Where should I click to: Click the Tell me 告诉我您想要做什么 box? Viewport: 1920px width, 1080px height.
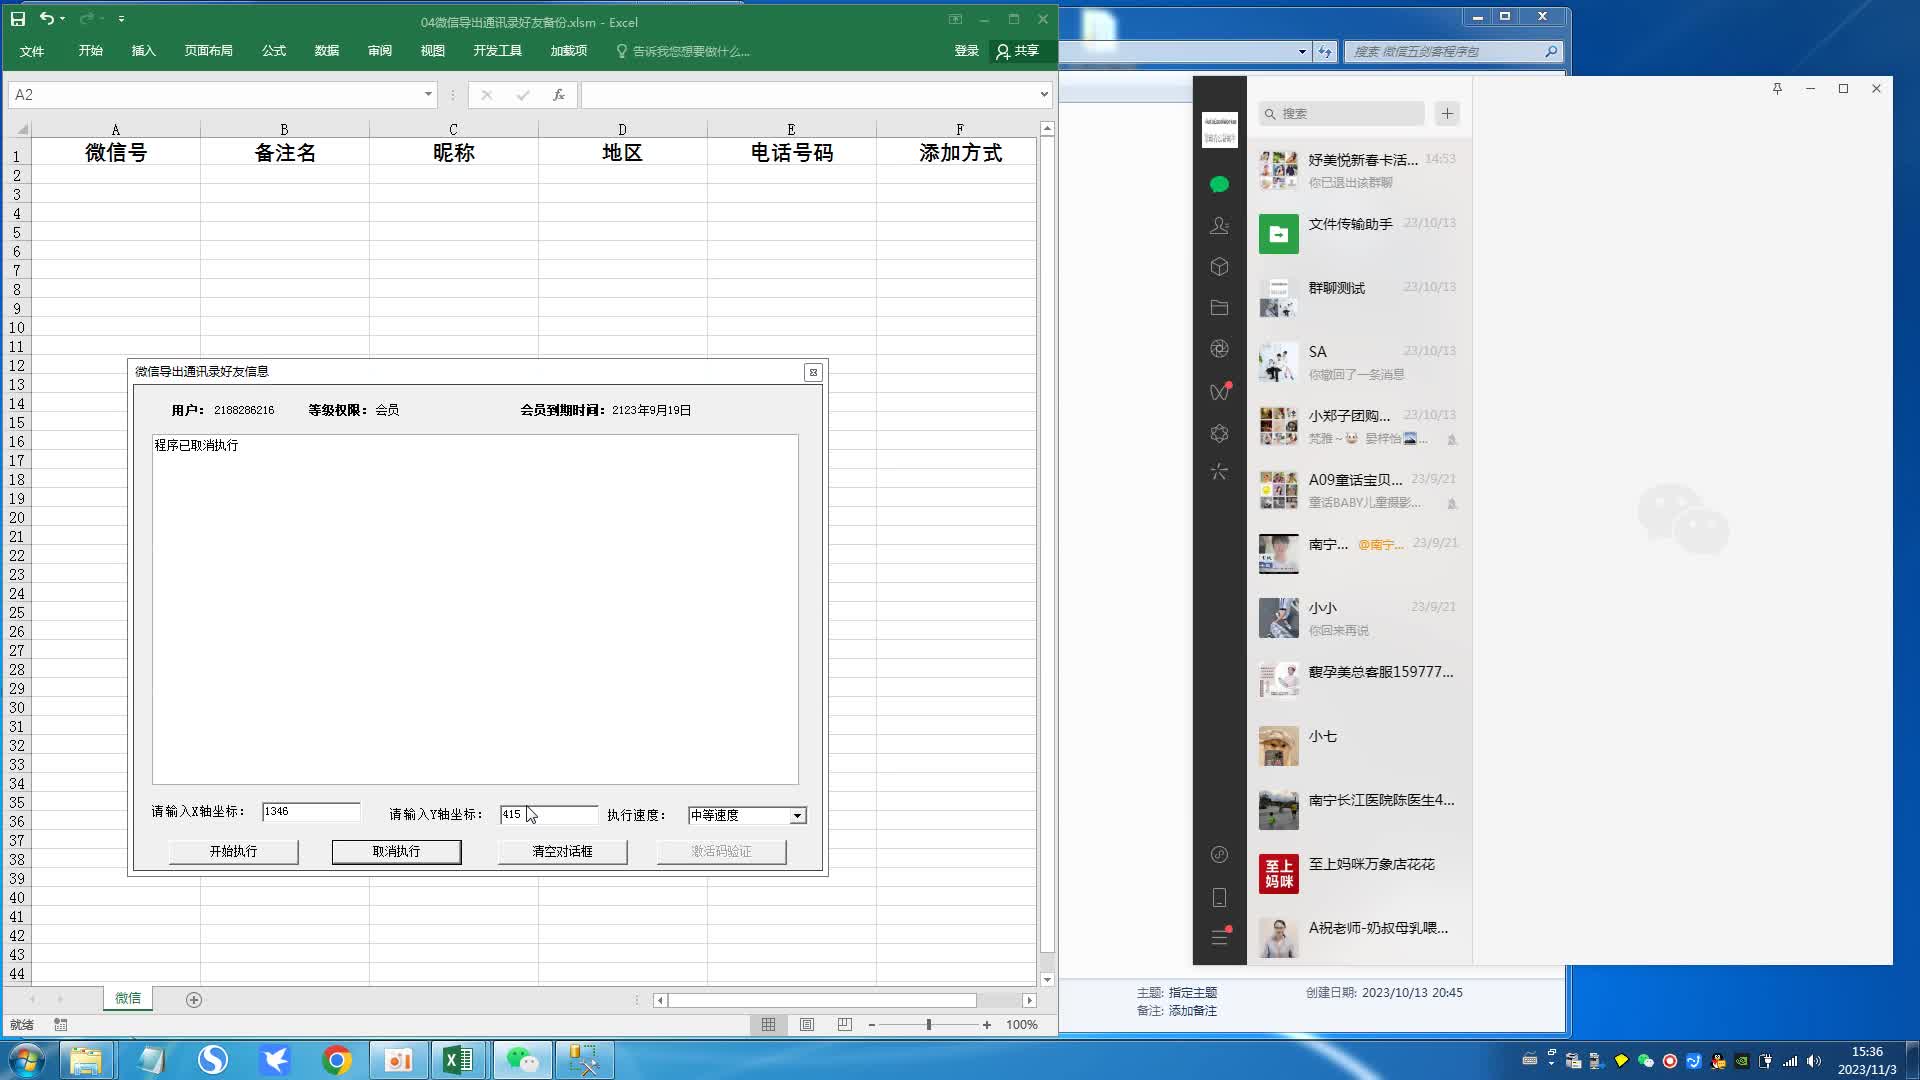pos(683,51)
